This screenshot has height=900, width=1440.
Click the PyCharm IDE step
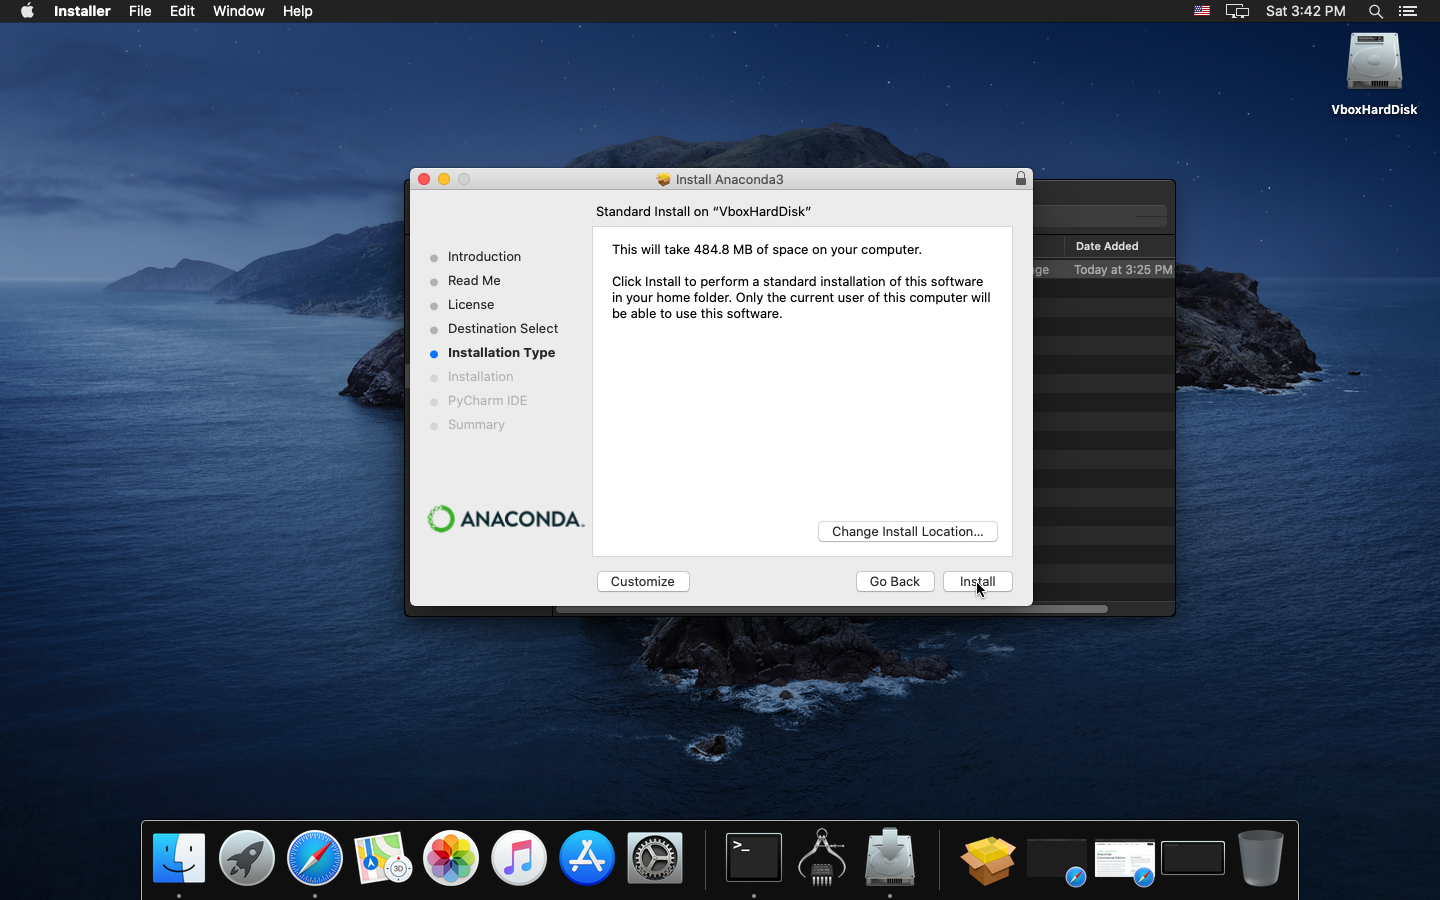(x=487, y=400)
